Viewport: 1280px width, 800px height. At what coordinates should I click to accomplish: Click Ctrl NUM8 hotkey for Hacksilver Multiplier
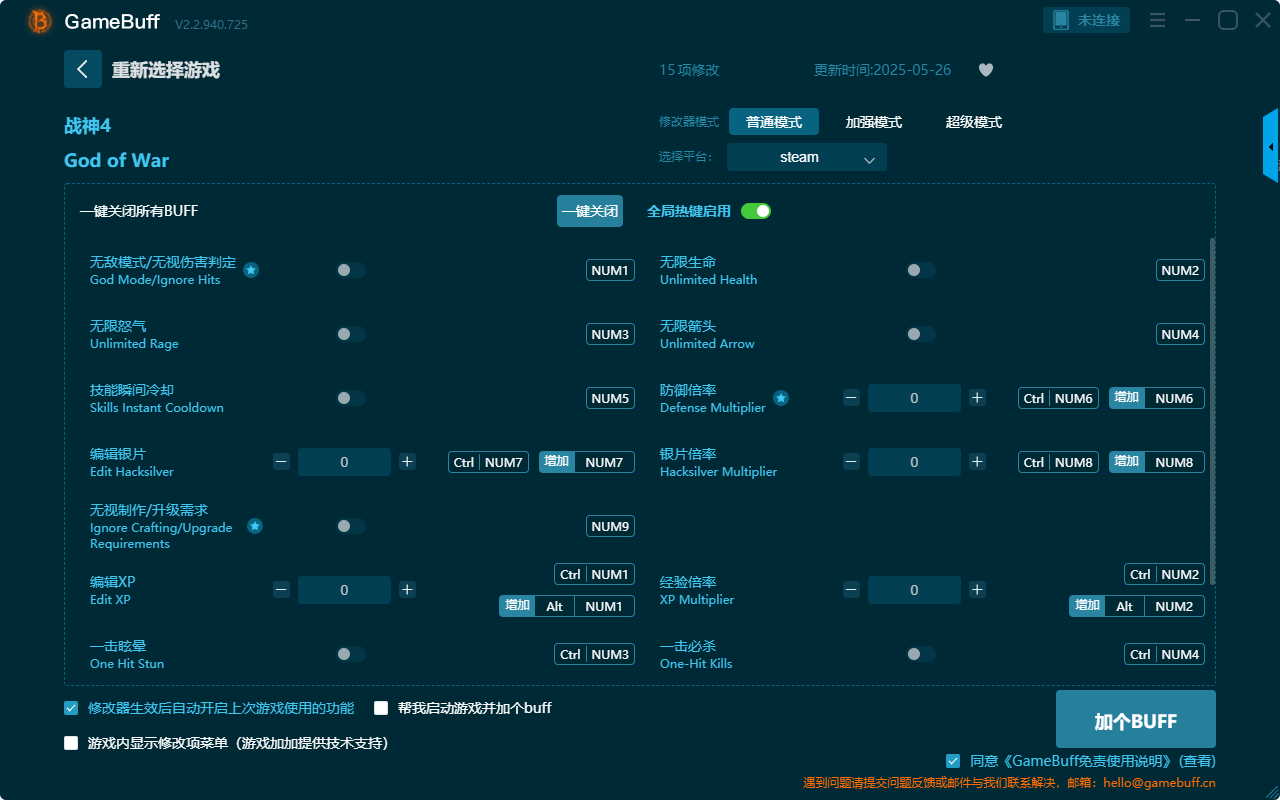point(1058,462)
